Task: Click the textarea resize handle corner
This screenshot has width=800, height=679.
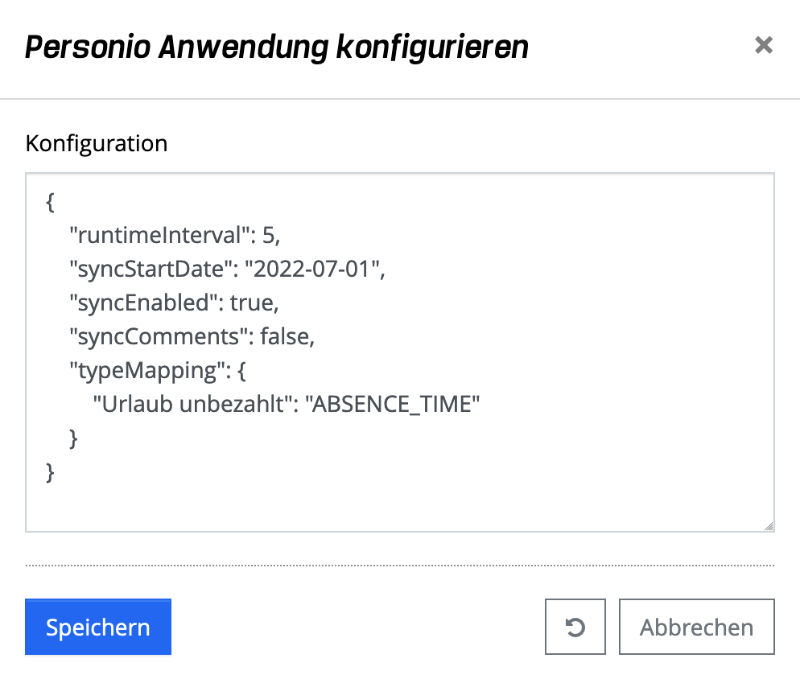Action: (769, 526)
